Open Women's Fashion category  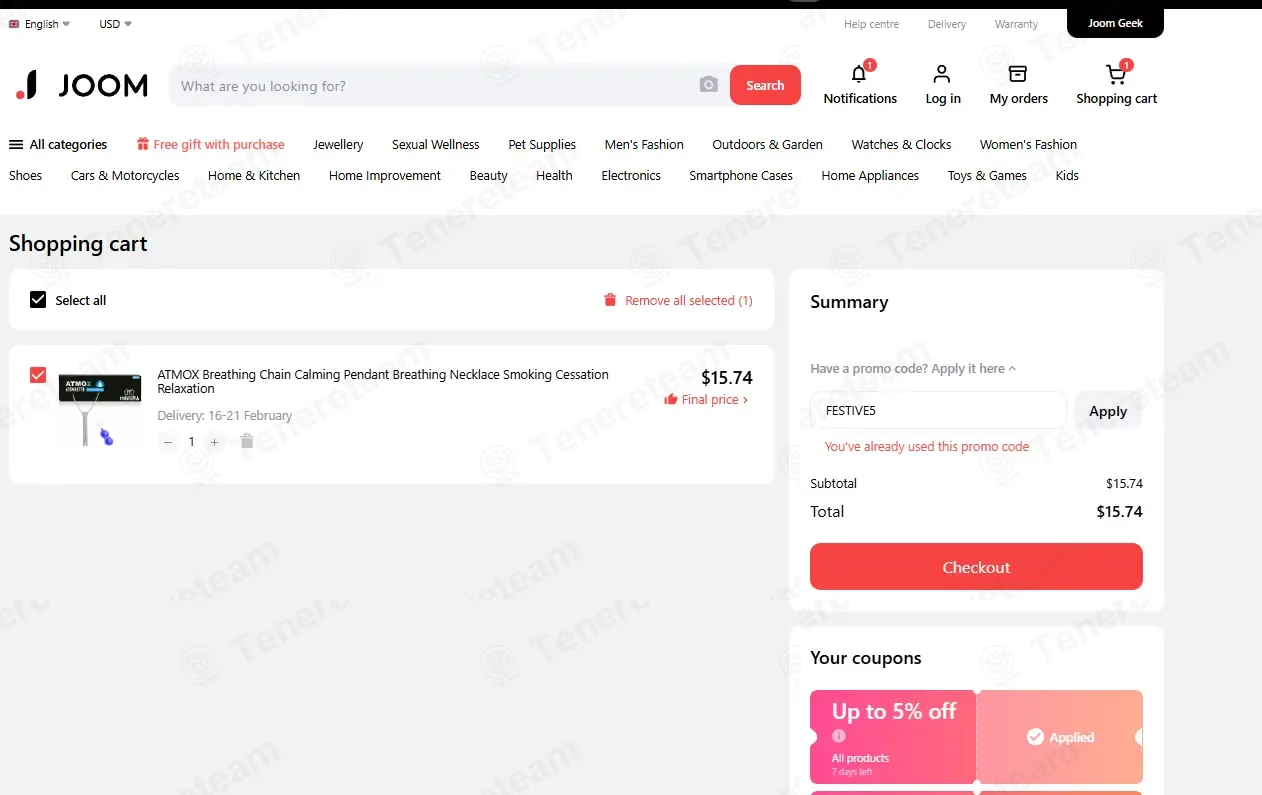click(1028, 144)
